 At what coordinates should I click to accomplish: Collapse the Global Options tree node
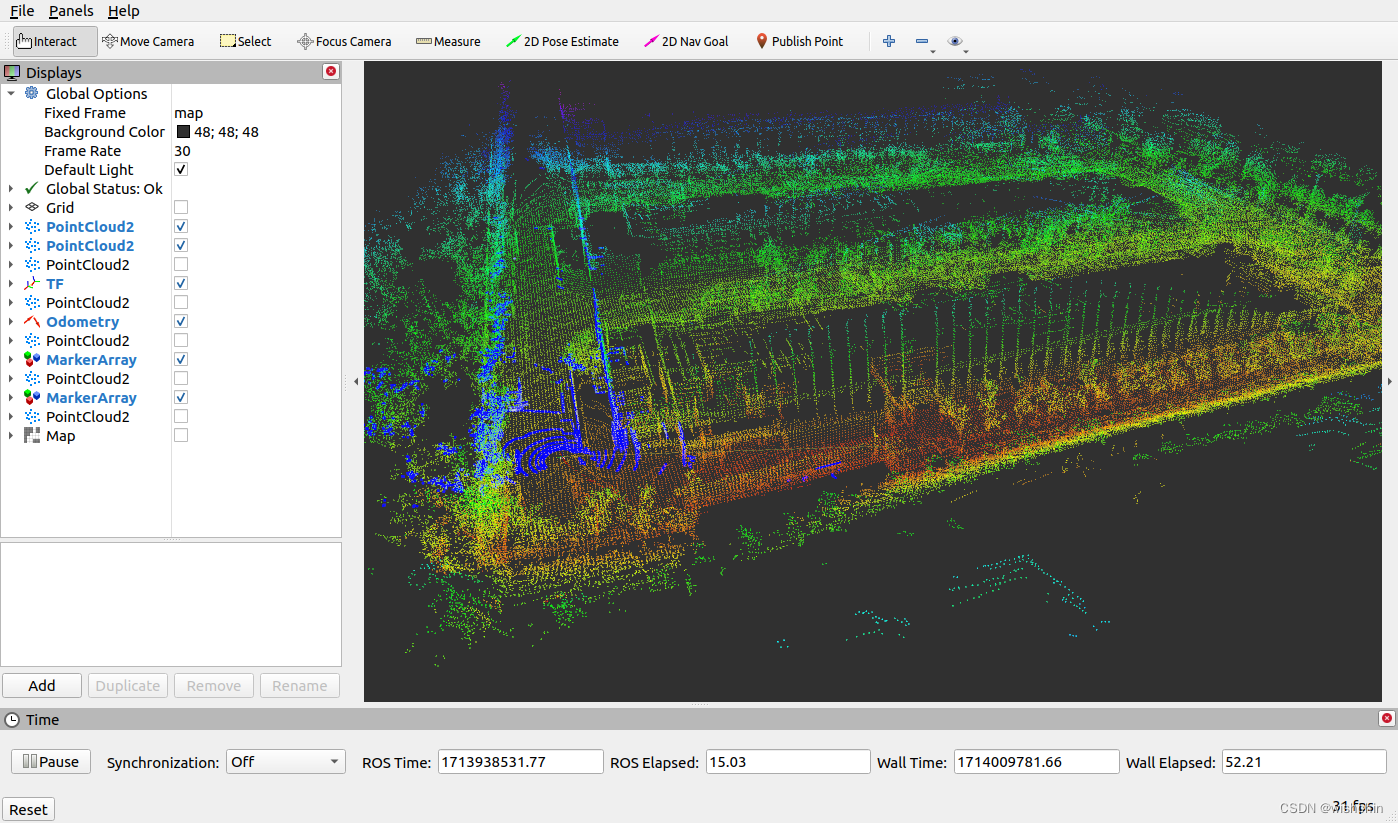pos(11,93)
